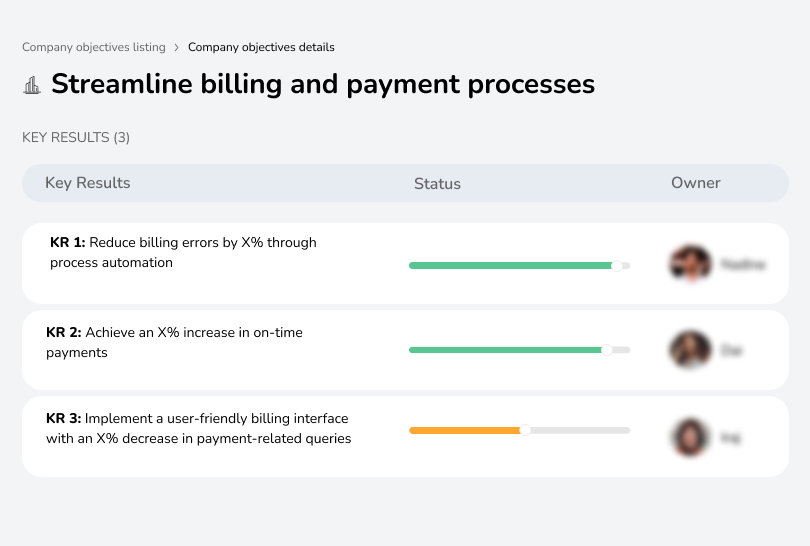Open the Company objectives listing breadcrumb
Viewport: 810px width, 546px height.
[94, 47]
